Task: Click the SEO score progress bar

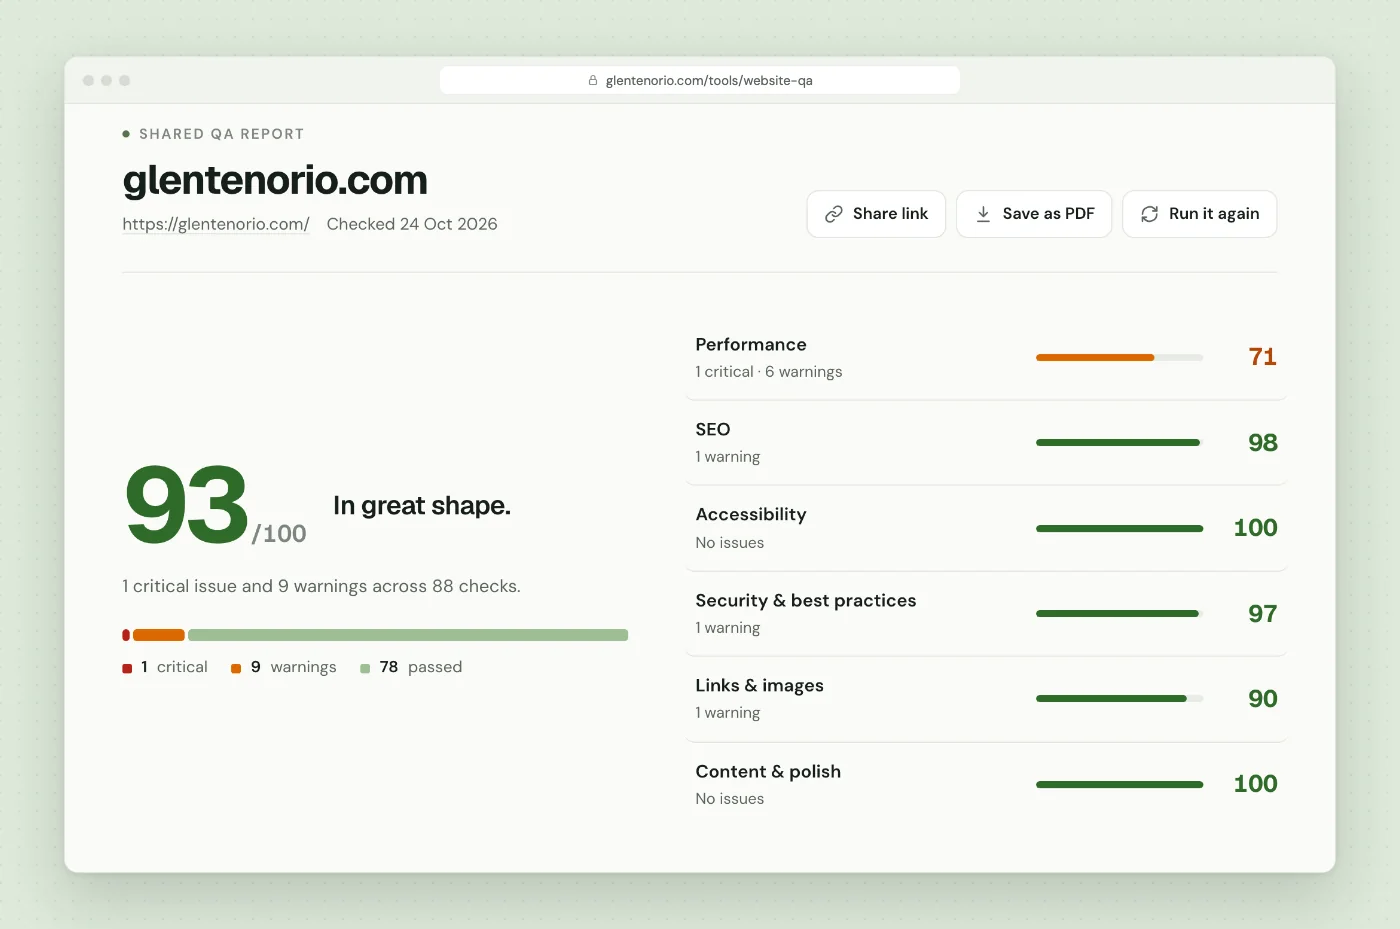Action: [x=1119, y=442]
